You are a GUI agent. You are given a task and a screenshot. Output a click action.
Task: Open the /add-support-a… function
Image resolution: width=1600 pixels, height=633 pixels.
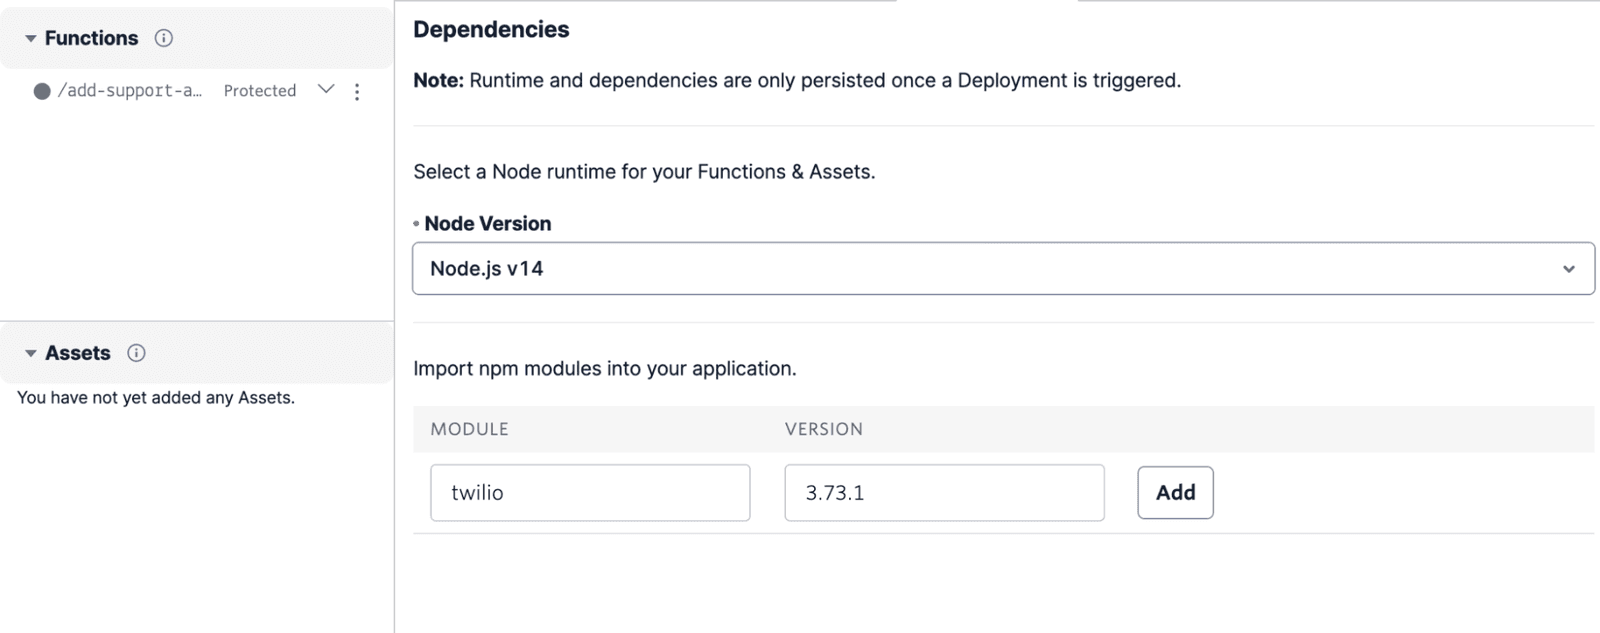(129, 91)
